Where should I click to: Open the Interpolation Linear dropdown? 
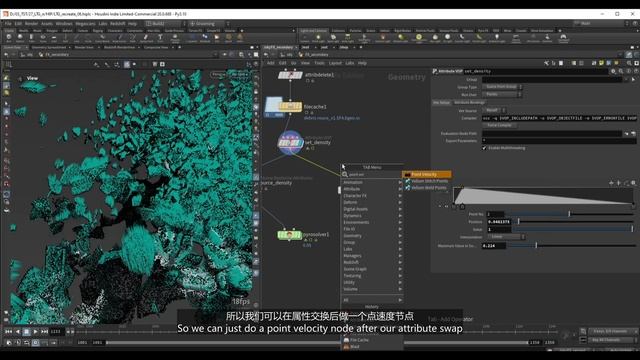pos(506,237)
